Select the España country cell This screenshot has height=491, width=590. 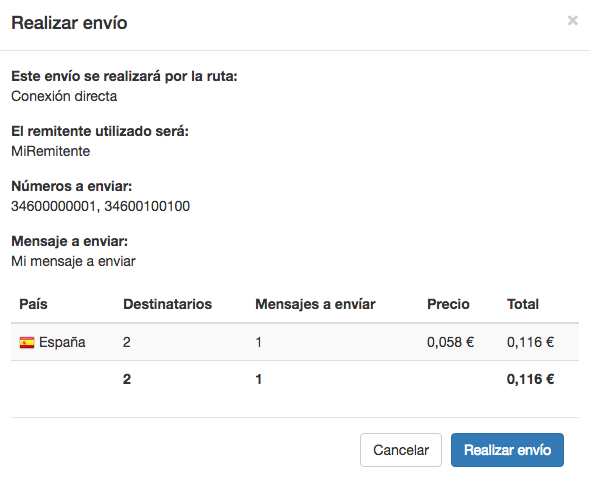click(53, 342)
